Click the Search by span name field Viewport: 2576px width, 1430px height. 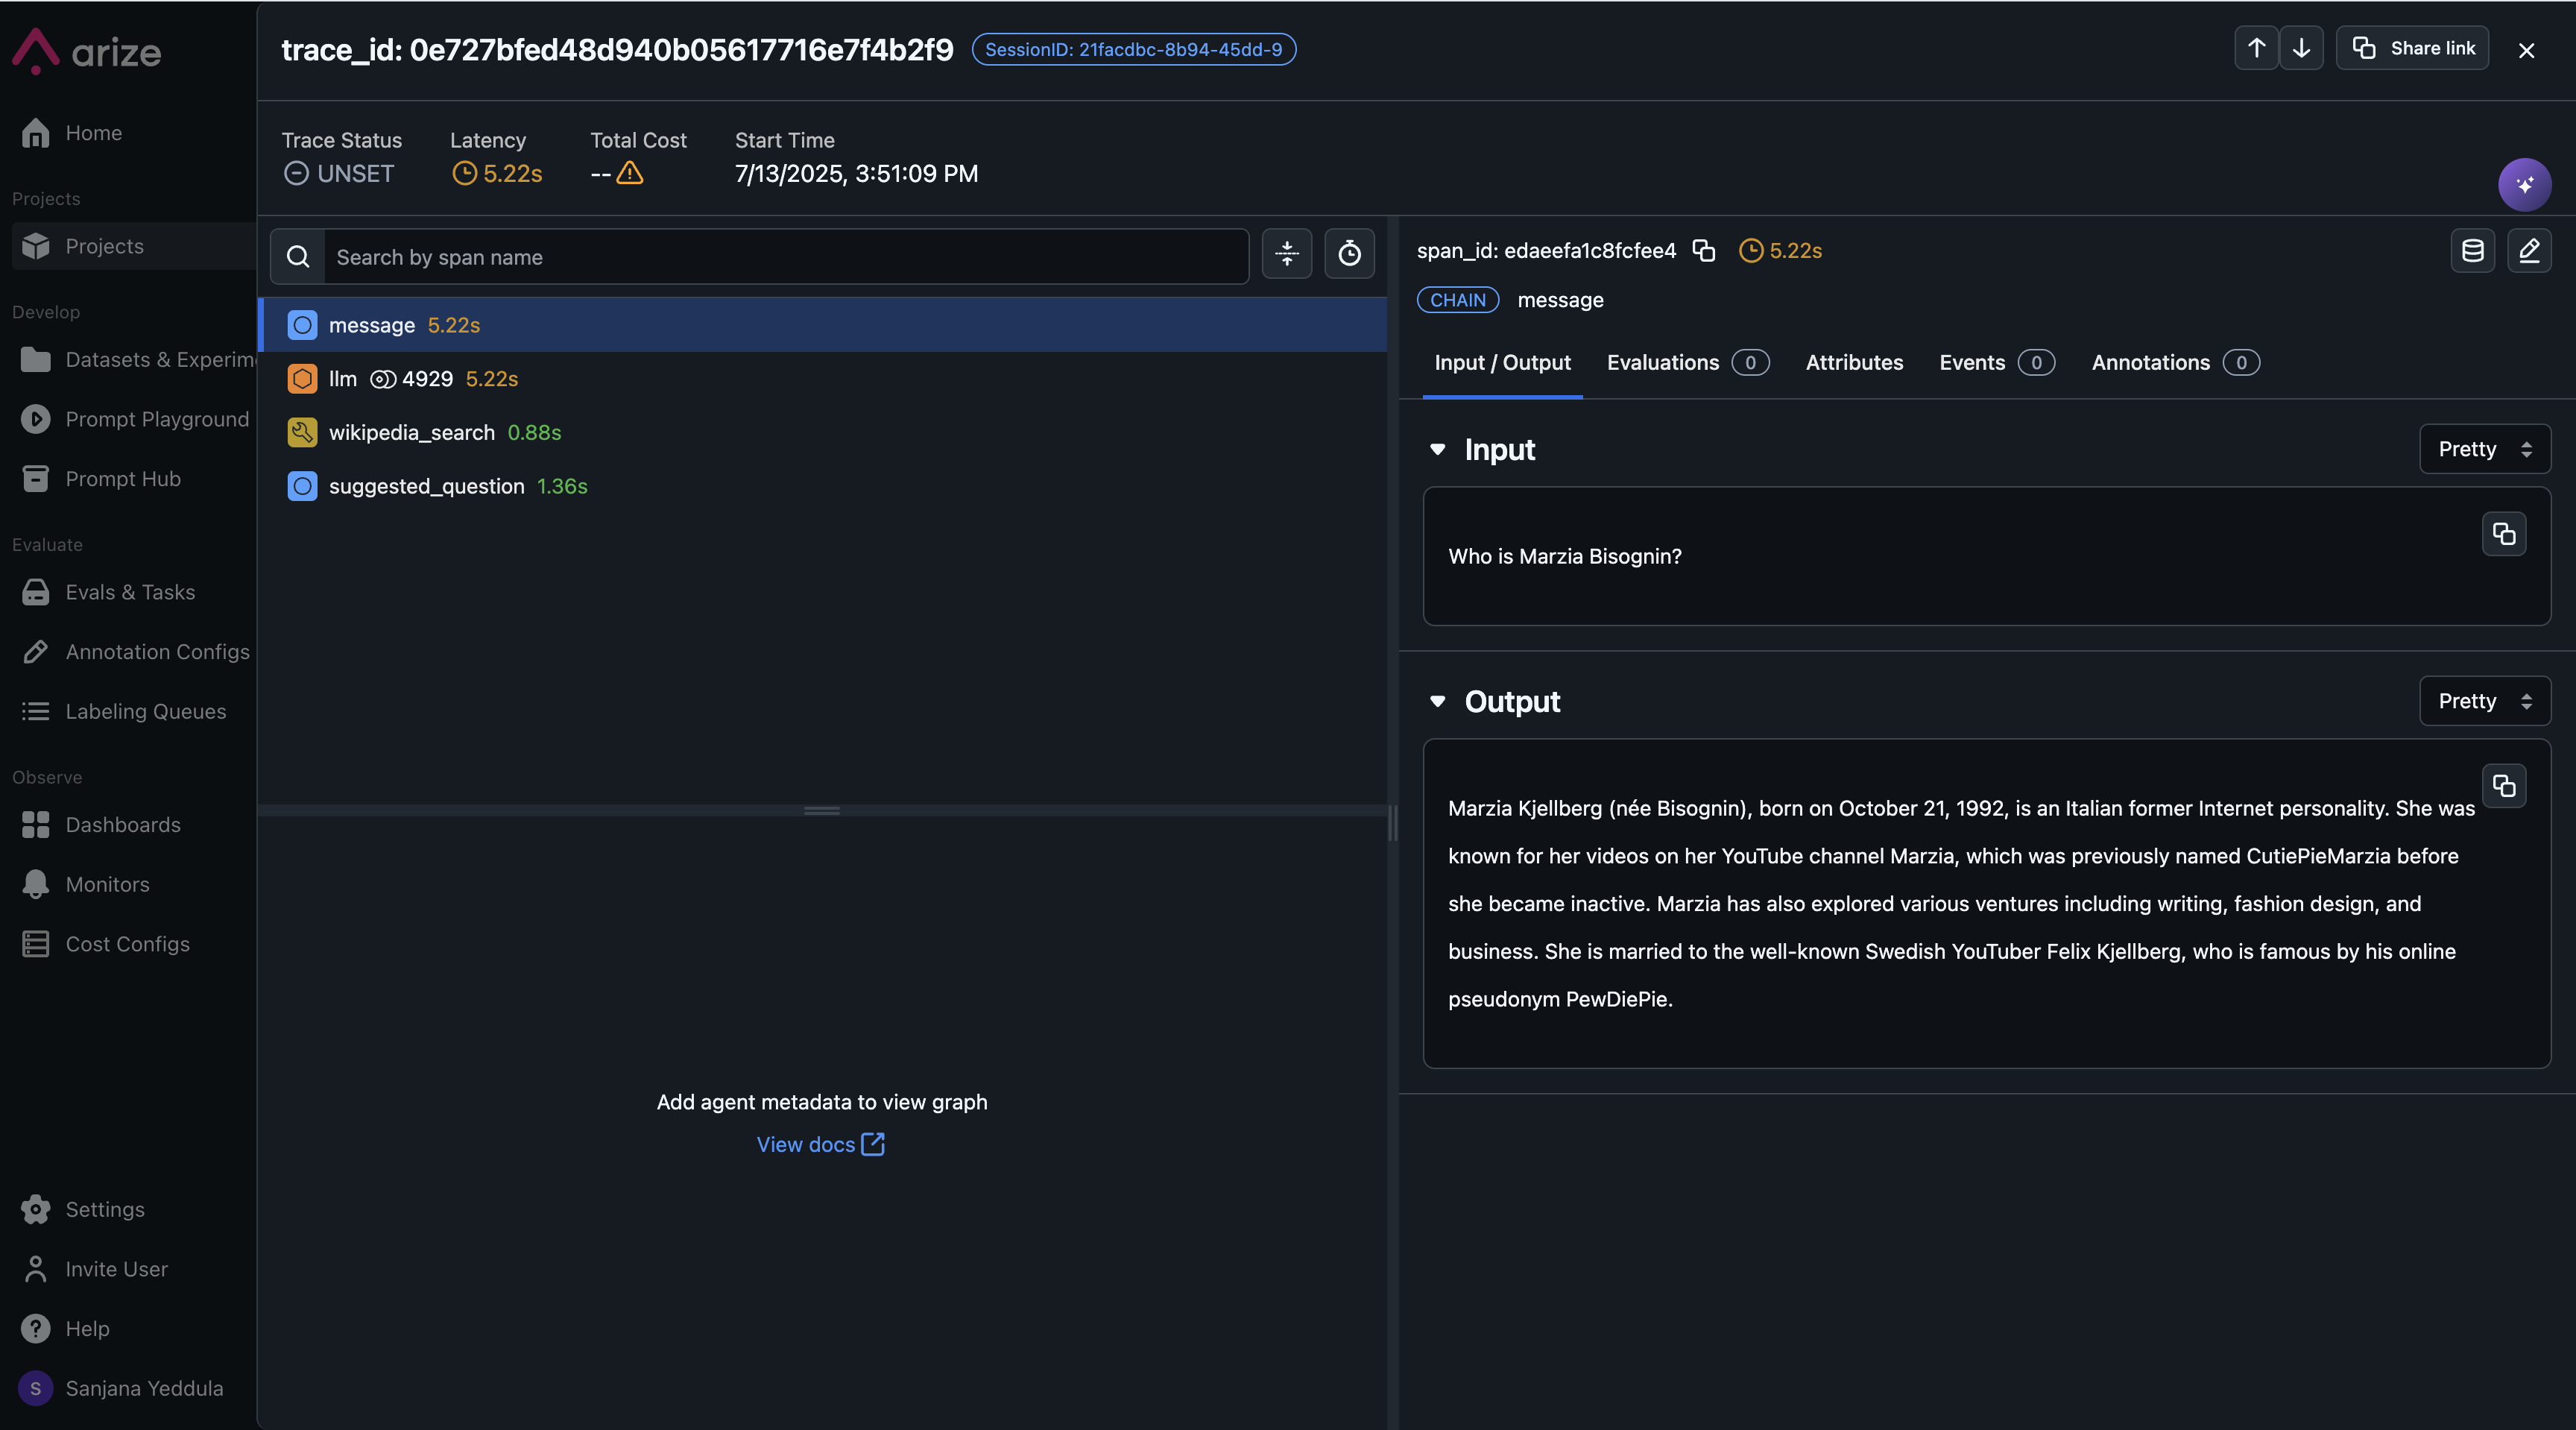(786, 257)
